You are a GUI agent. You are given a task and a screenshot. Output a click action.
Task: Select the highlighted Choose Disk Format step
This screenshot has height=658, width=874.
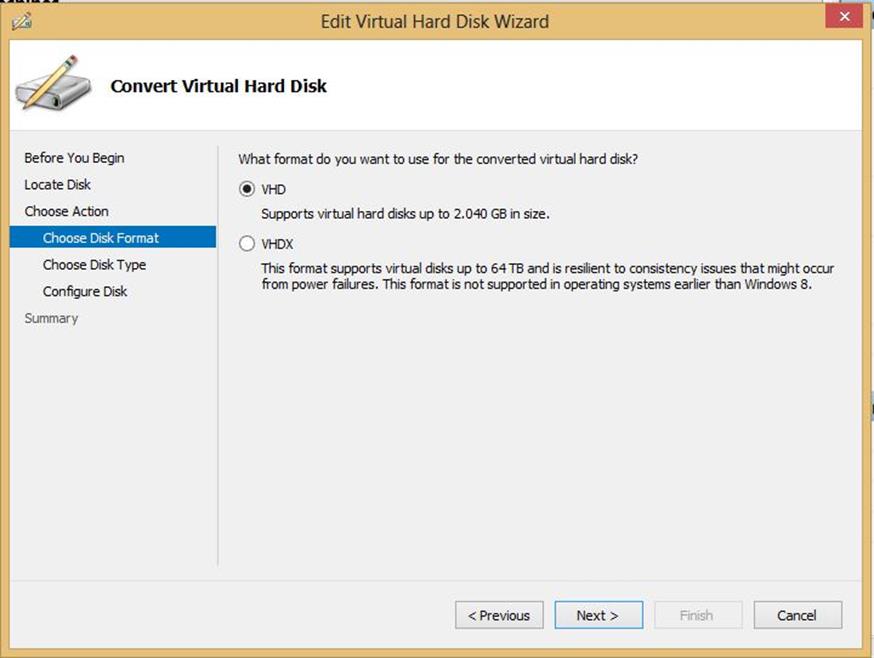(113, 237)
